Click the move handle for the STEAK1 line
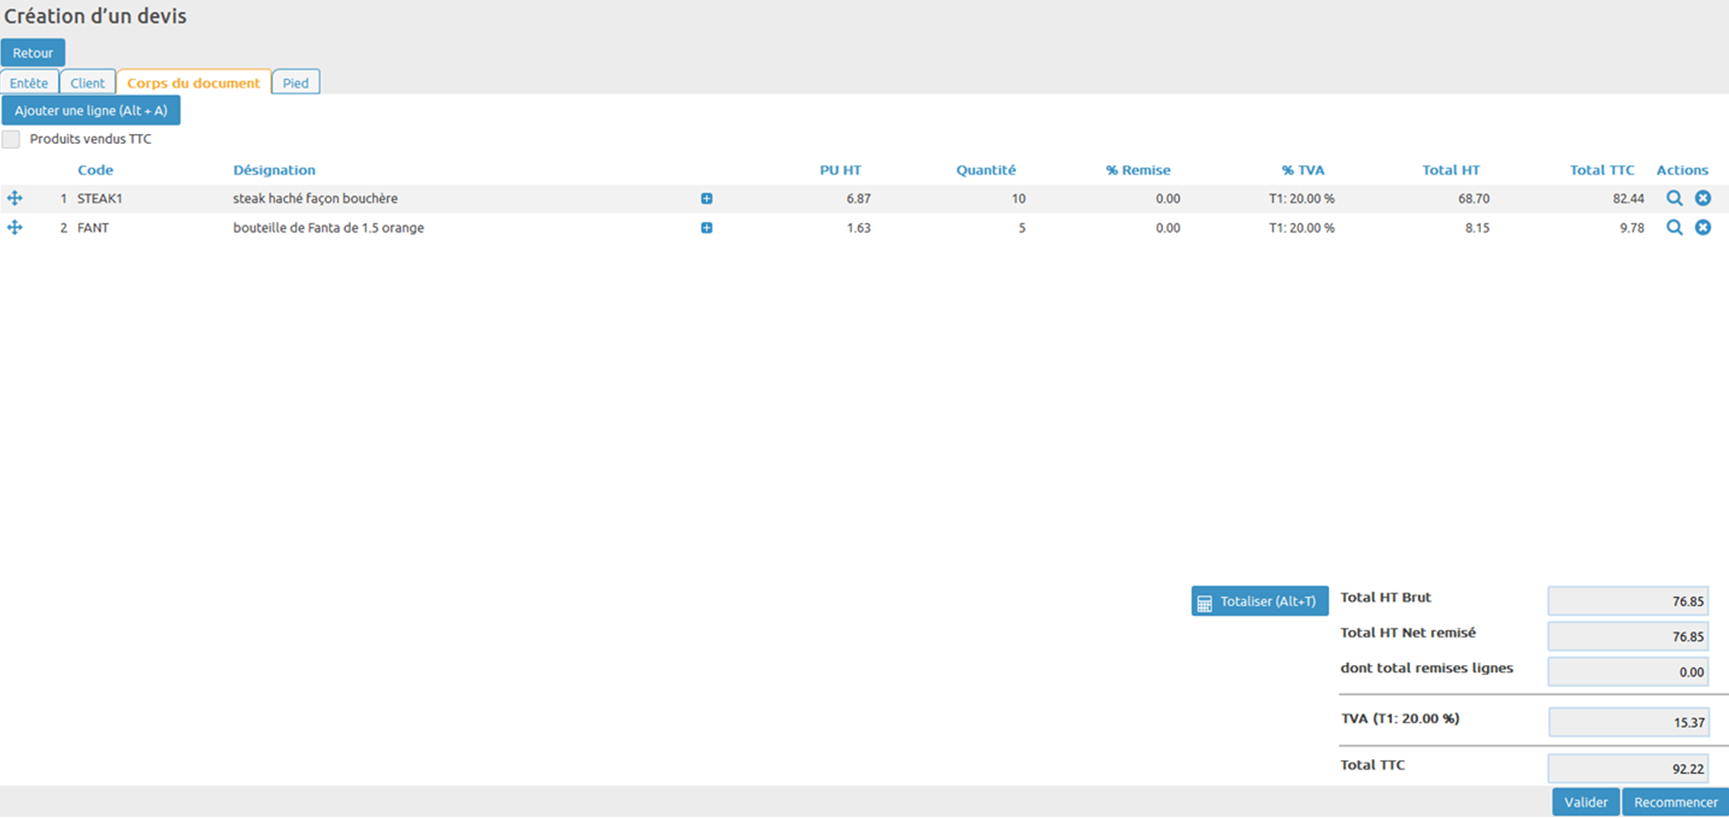The width and height of the screenshot is (1729, 818). 15,199
